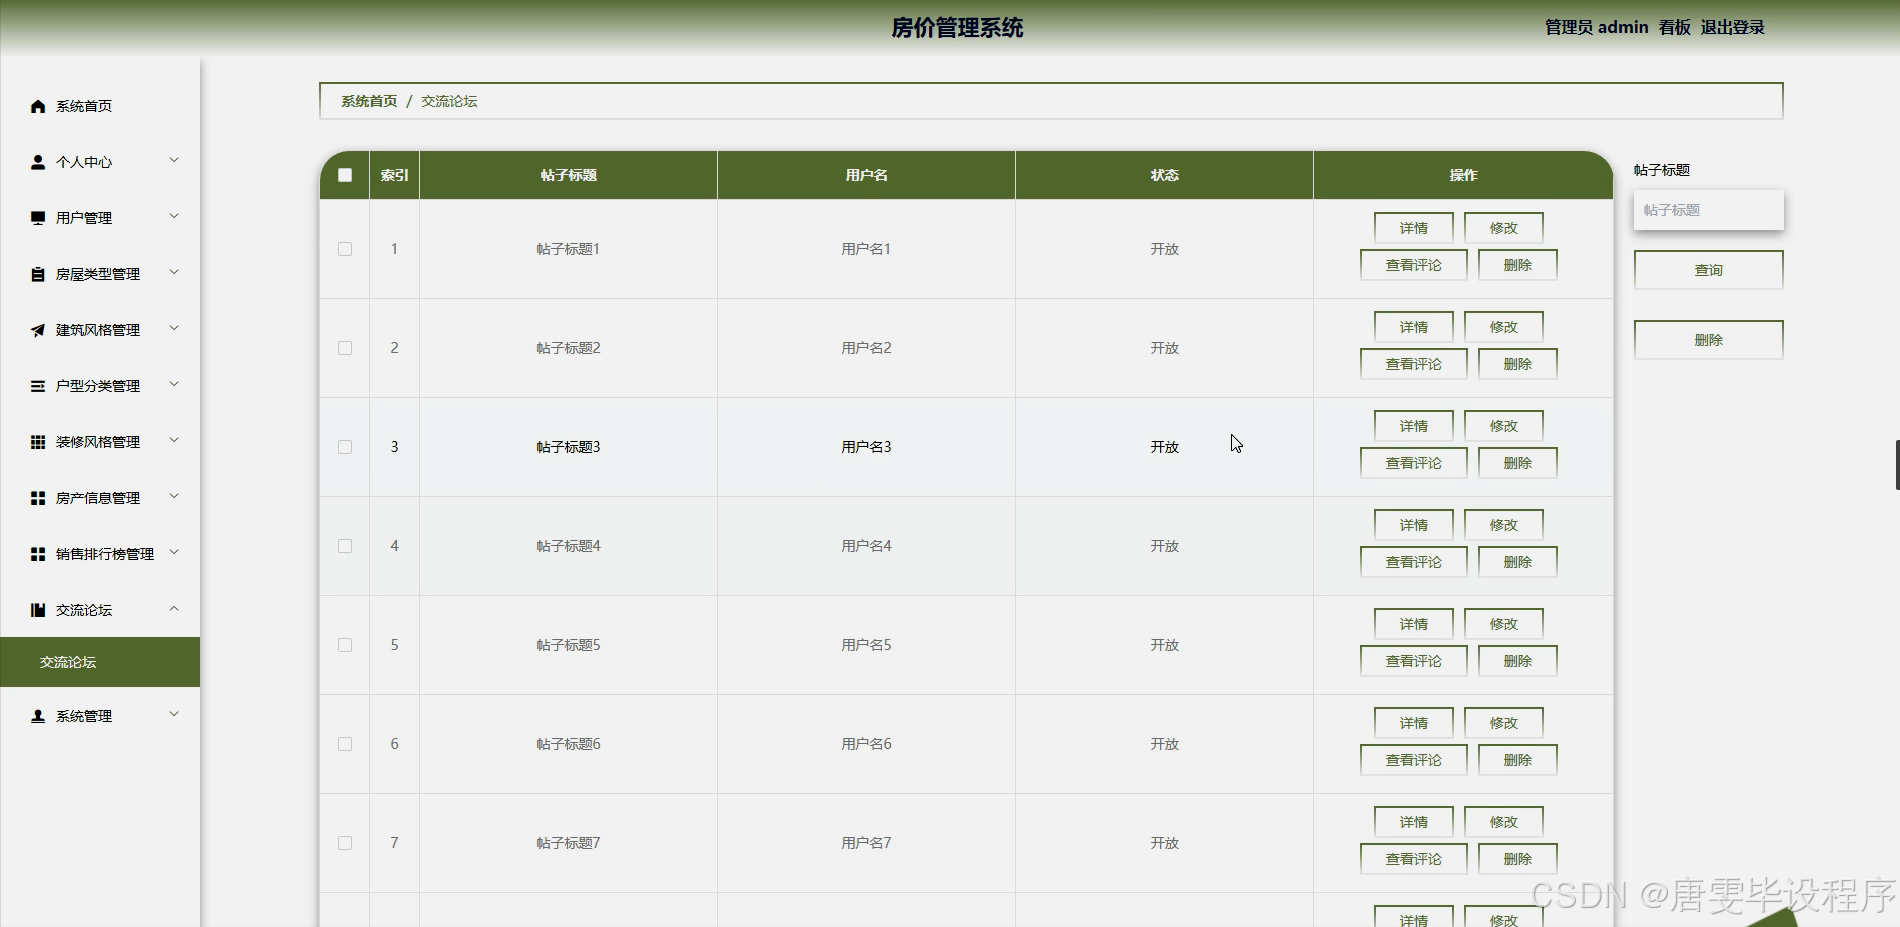Click 查看评论 for row 帖子标题6

point(1413,760)
